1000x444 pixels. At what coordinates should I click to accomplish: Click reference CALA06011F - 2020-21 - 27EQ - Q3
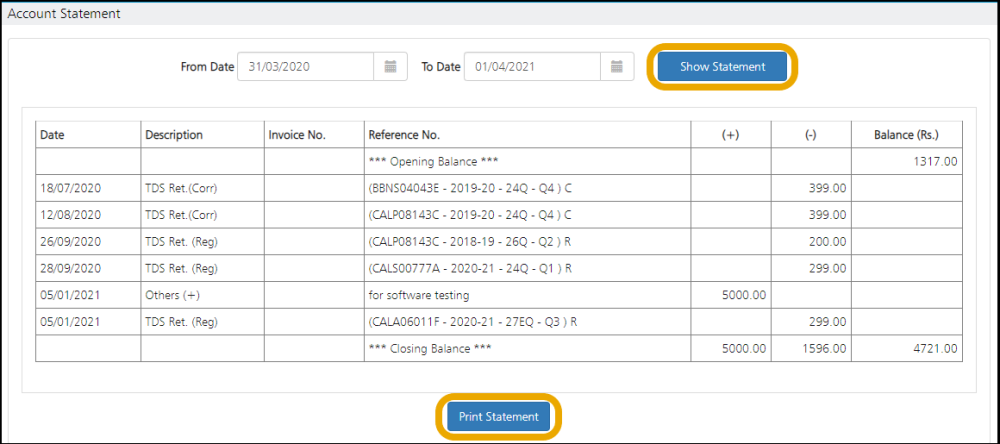tap(473, 322)
